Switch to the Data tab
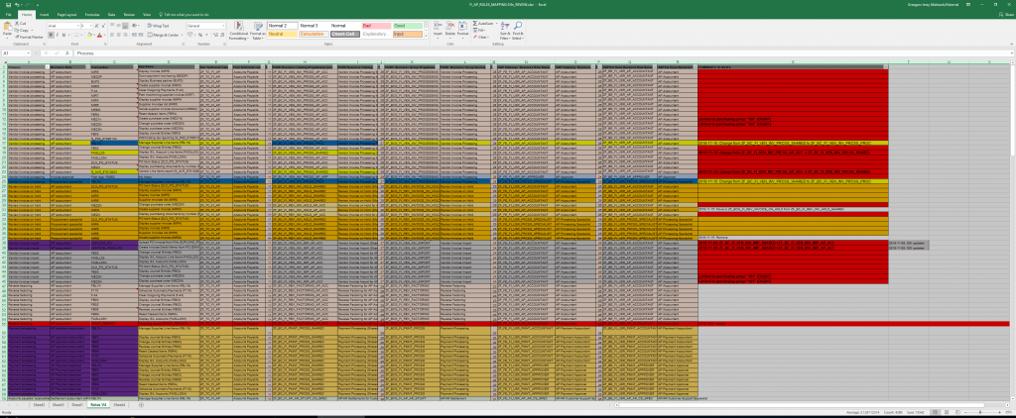 111,14
